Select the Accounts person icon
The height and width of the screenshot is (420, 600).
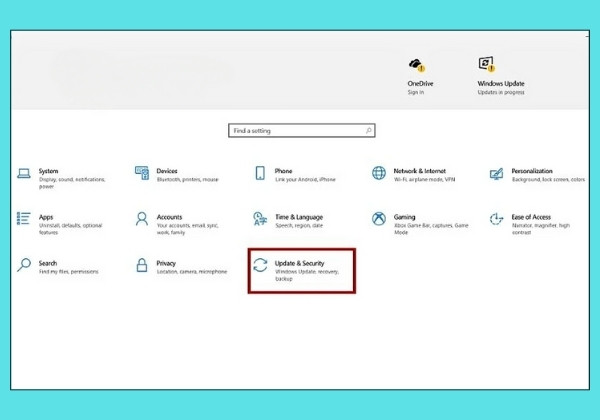[142, 219]
